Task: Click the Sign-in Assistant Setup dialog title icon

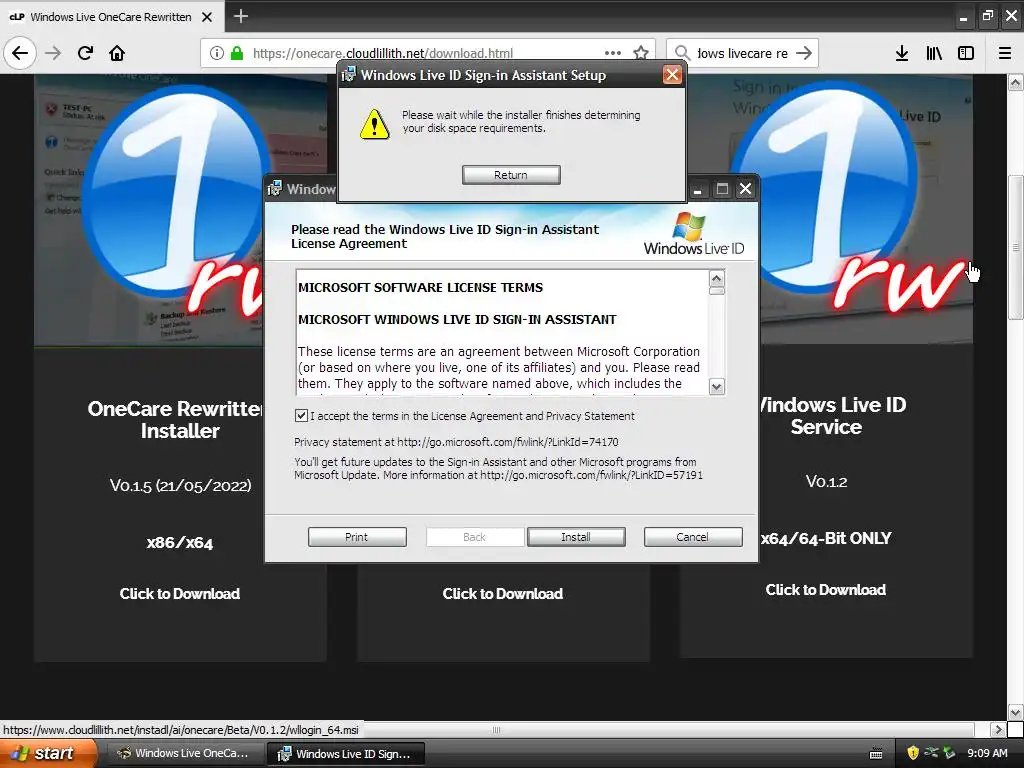Action: click(x=349, y=74)
